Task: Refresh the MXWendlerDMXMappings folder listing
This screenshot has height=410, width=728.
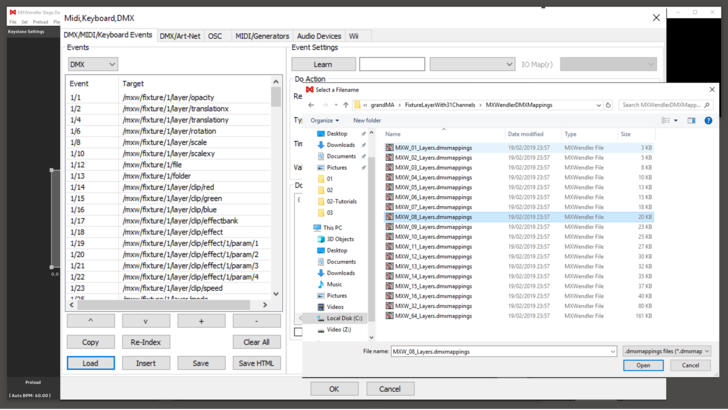Action: coord(608,105)
